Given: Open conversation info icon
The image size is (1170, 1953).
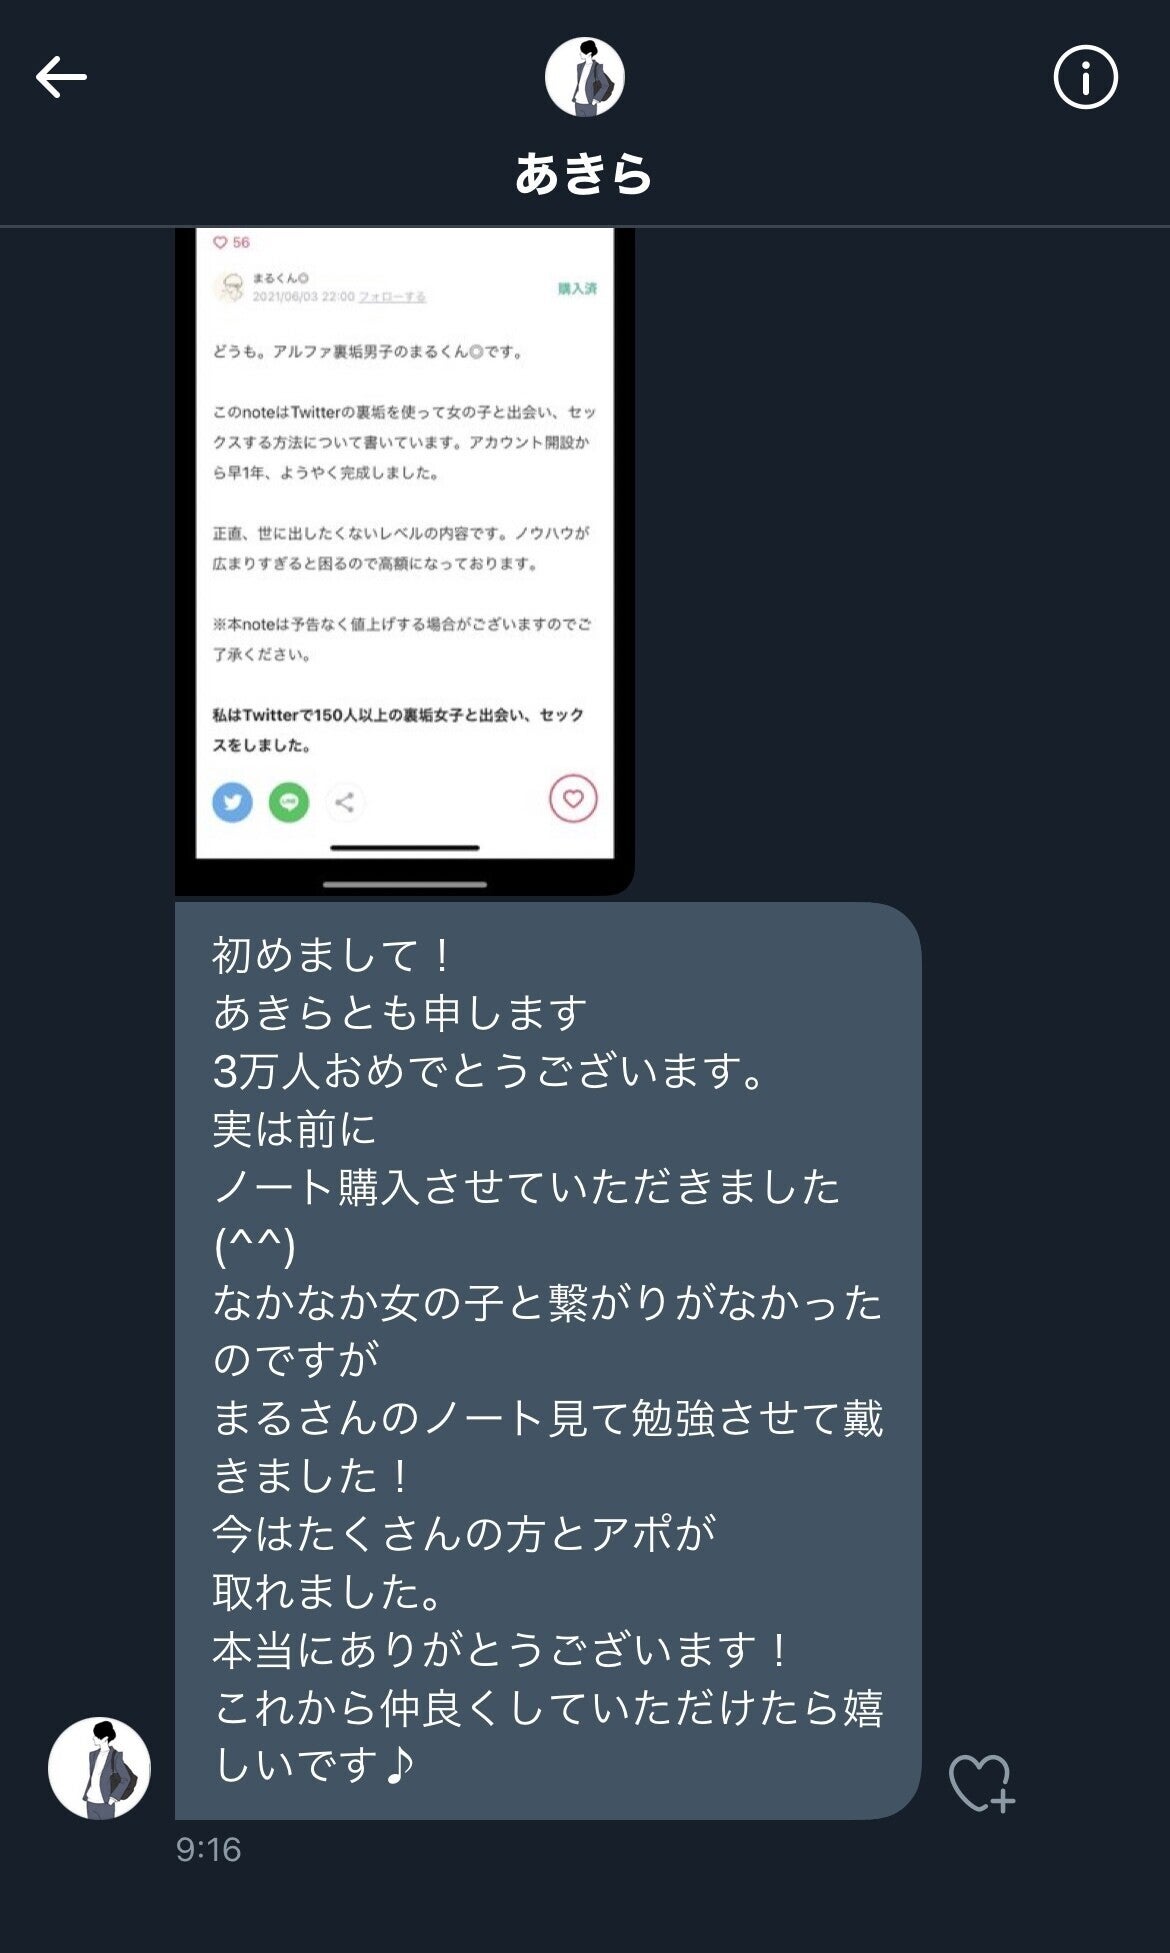Looking at the screenshot, I should [1085, 77].
